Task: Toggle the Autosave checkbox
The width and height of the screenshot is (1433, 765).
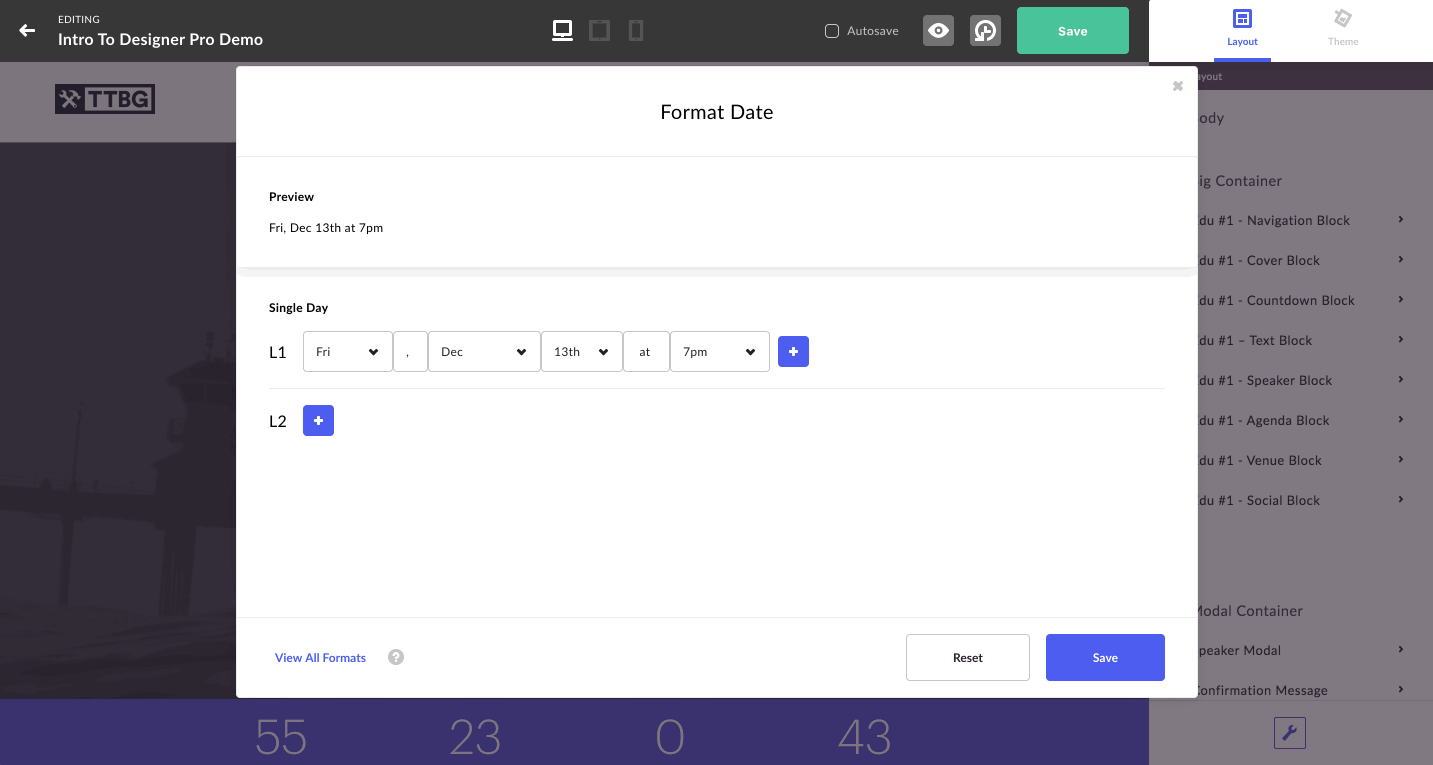Action: 832,31
